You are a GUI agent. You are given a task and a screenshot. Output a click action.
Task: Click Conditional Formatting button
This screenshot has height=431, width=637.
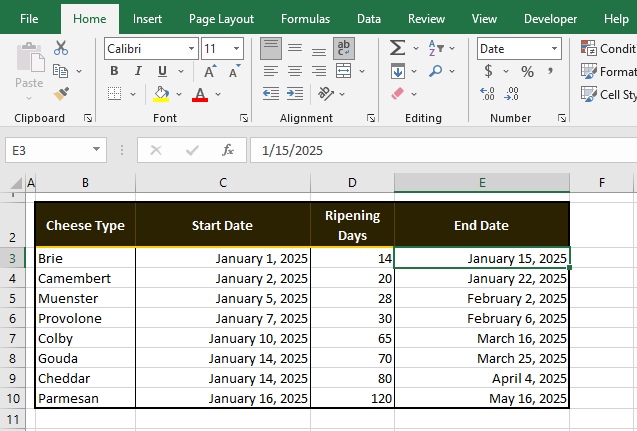[x=608, y=48]
